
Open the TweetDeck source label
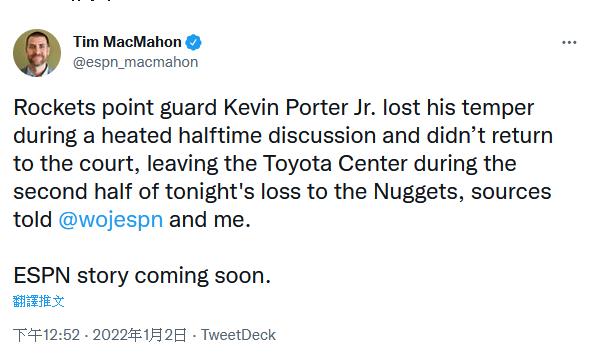coord(238,335)
